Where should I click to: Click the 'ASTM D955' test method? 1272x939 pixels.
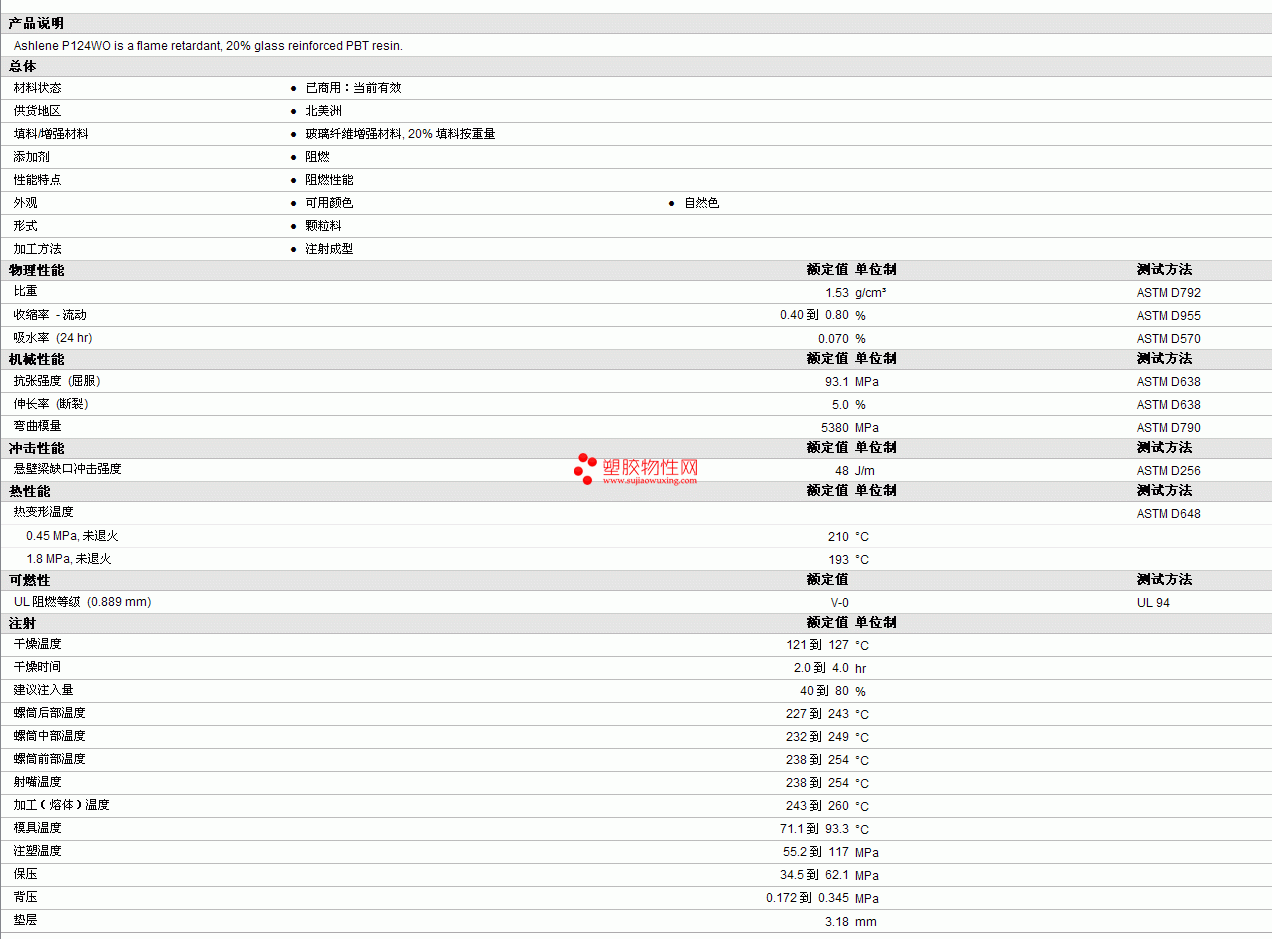click(x=1169, y=316)
